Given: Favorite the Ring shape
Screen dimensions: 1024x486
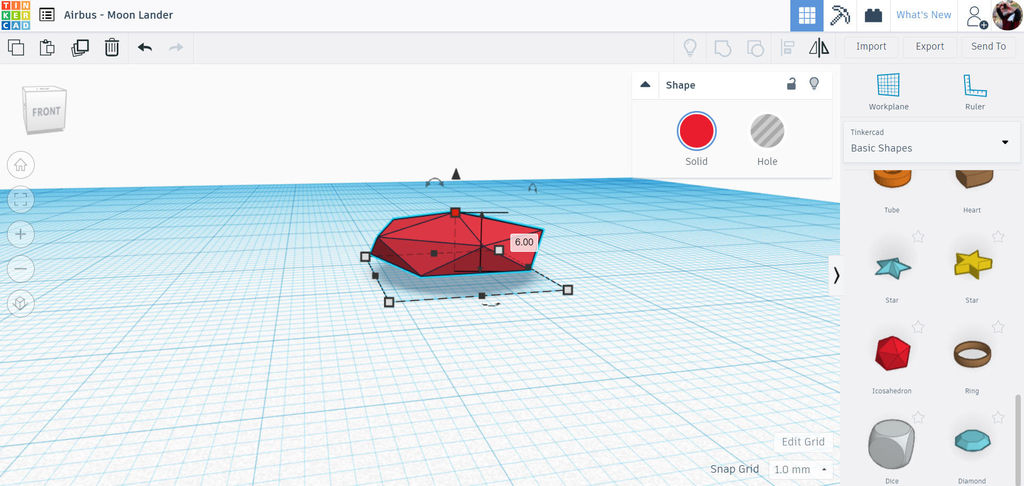Looking at the screenshot, I should click(998, 326).
